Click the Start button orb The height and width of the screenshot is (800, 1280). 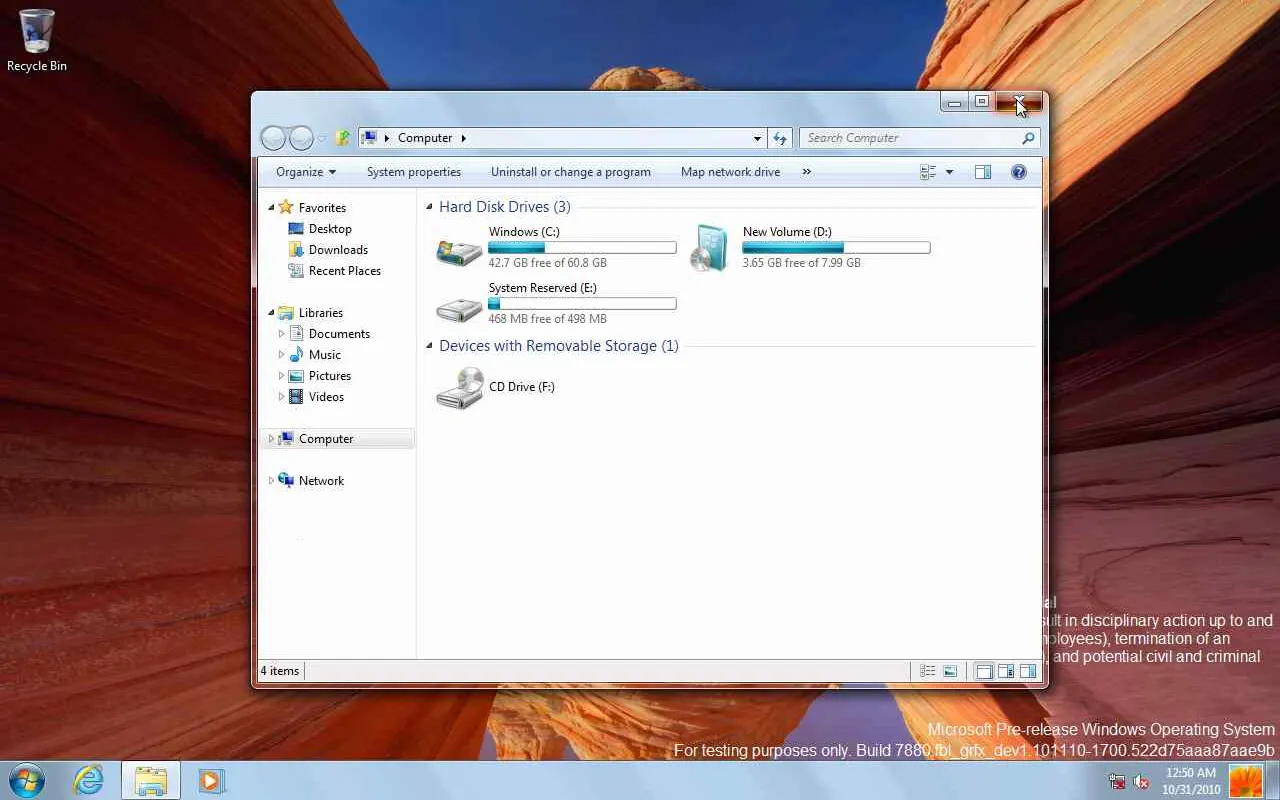26,779
